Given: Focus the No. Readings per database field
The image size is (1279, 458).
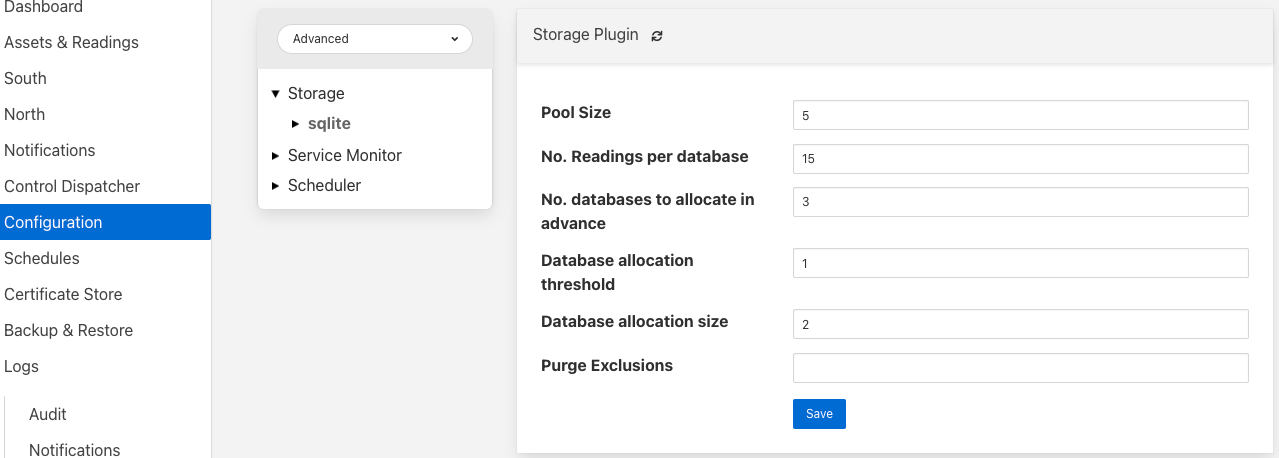Looking at the screenshot, I should point(1020,159).
